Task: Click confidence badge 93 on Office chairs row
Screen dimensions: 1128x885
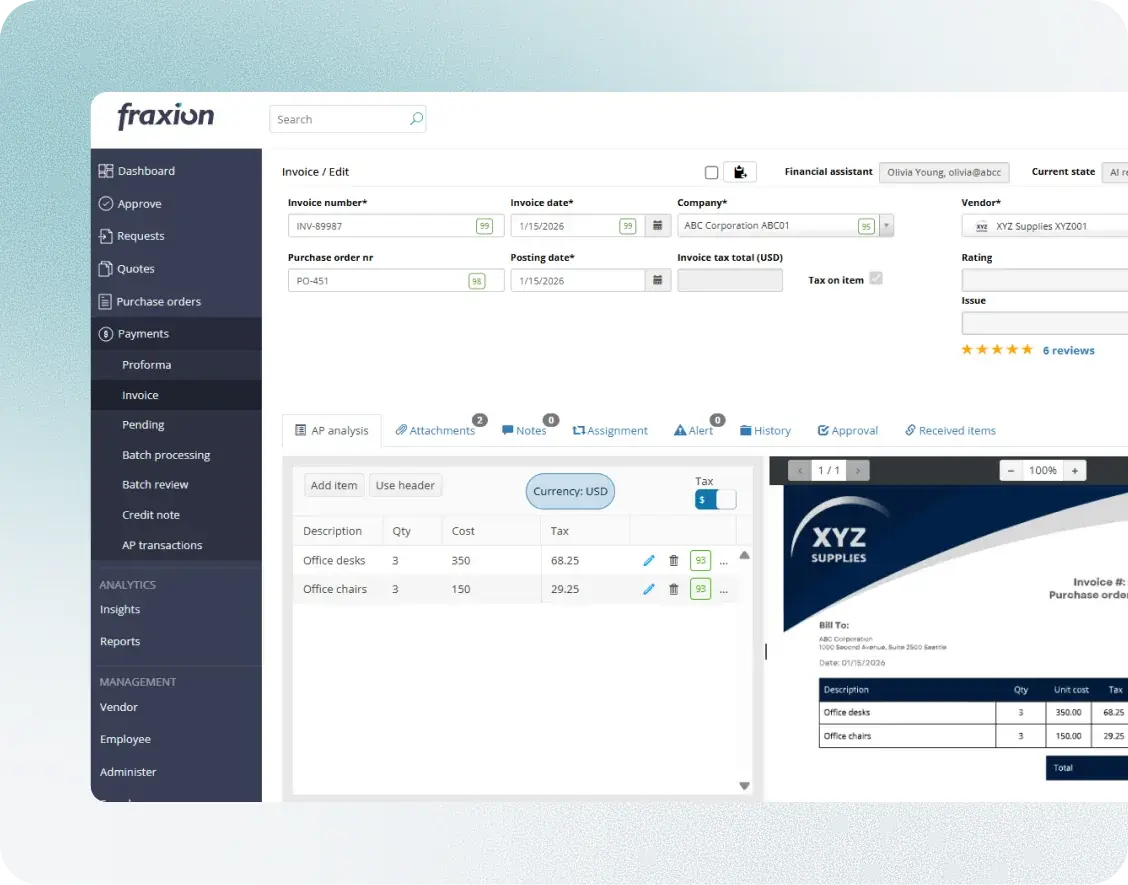Action: click(700, 589)
